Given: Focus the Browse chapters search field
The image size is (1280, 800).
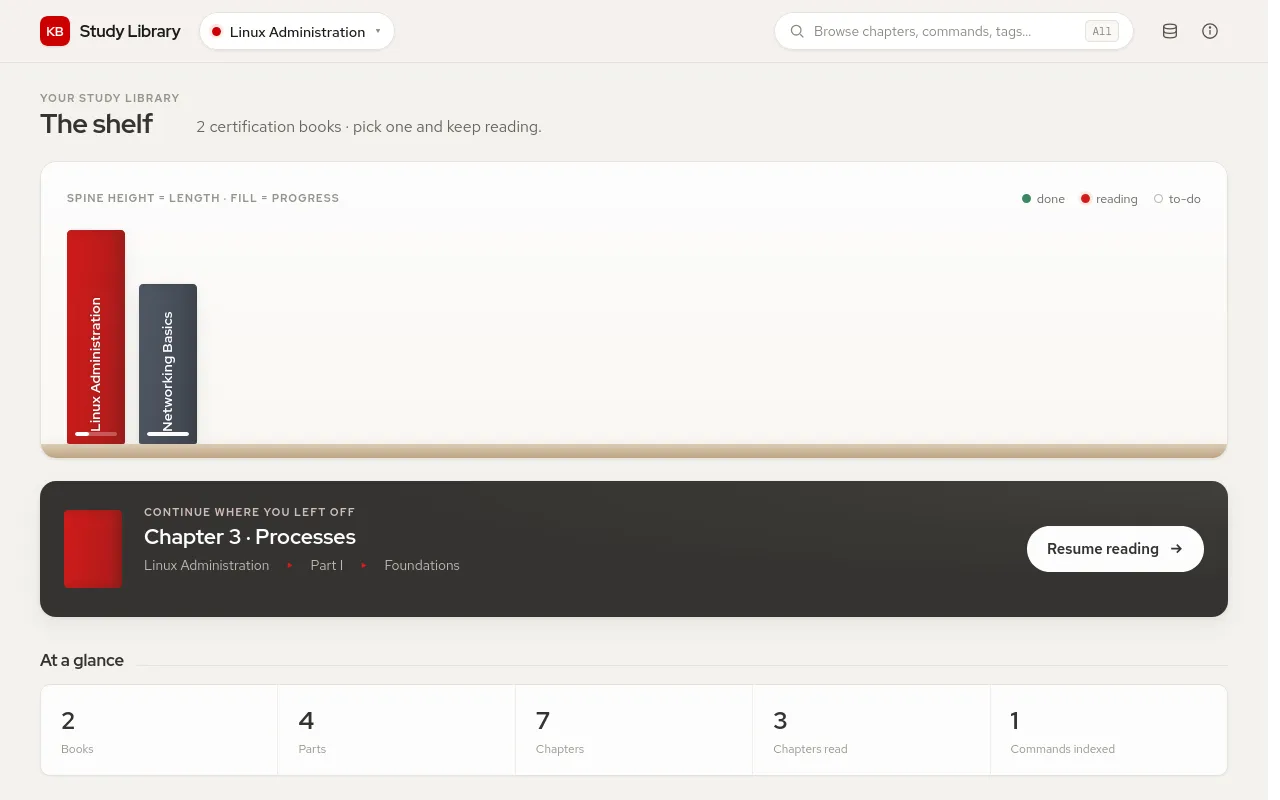Looking at the screenshot, I should pos(953,31).
